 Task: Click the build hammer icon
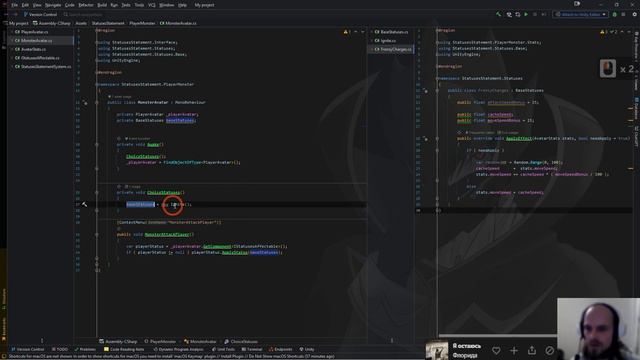[x=498, y=14]
